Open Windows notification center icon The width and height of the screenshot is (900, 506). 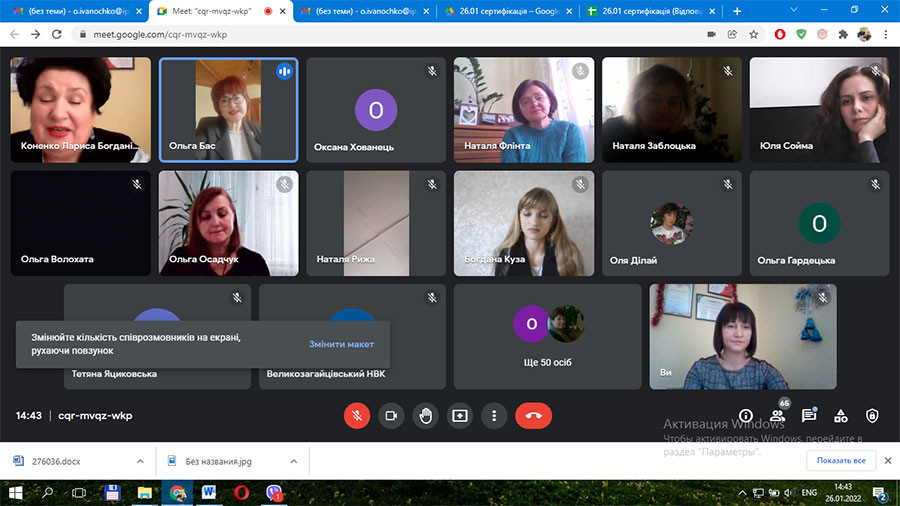point(879,493)
